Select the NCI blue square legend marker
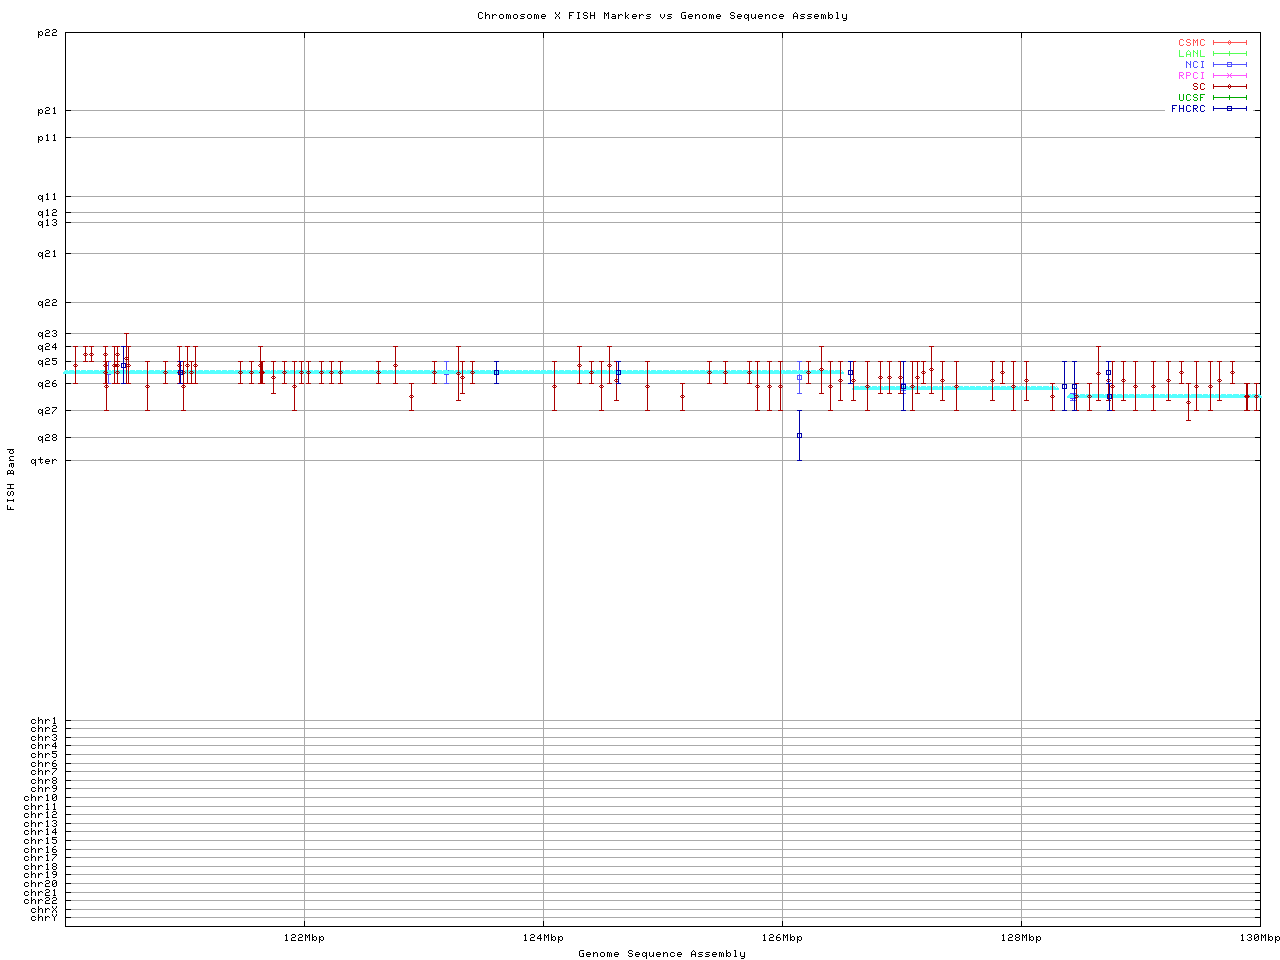1280x960 pixels. [x=1229, y=65]
